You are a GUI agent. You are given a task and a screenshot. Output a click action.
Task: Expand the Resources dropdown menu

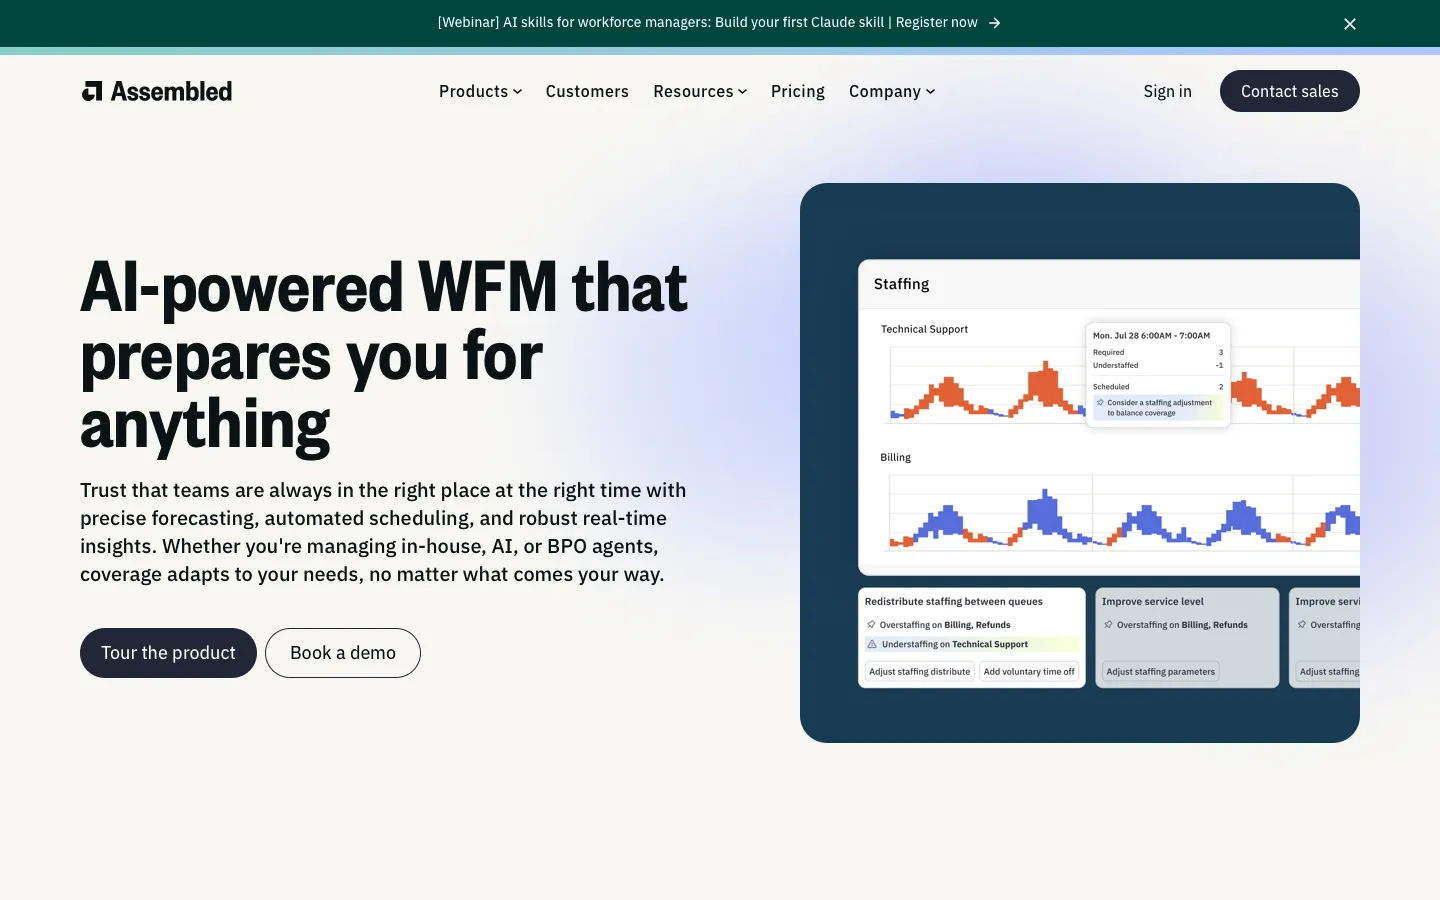[700, 91]
